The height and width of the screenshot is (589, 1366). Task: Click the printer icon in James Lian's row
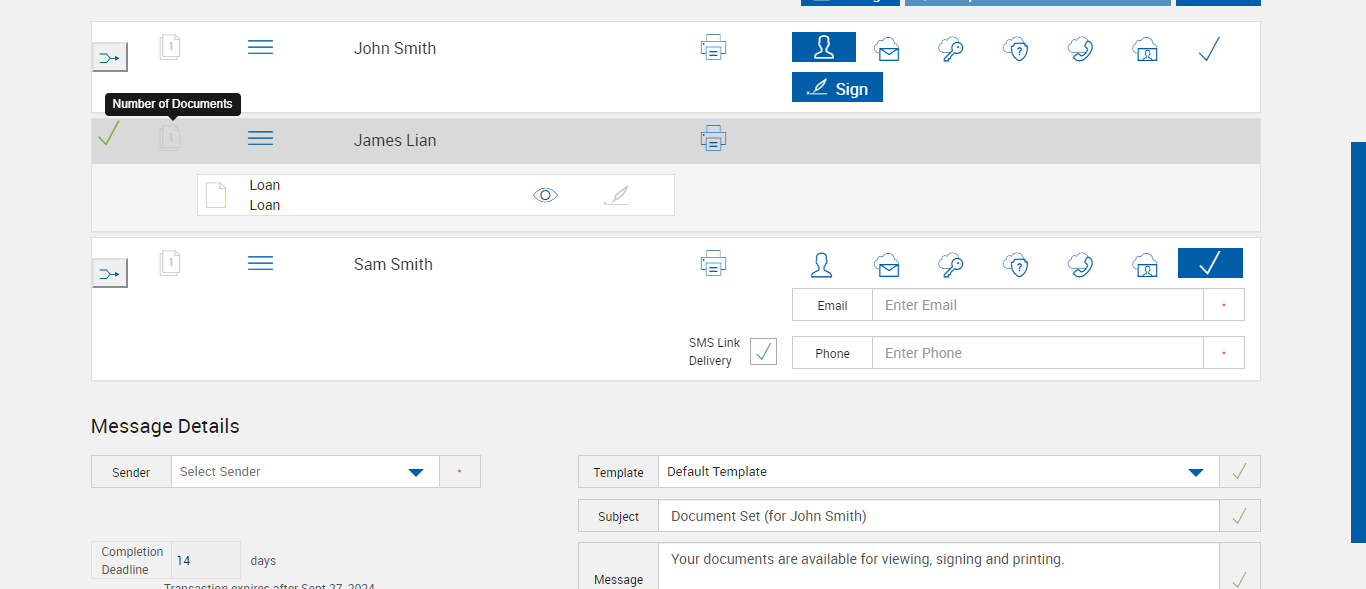point(713,139)
